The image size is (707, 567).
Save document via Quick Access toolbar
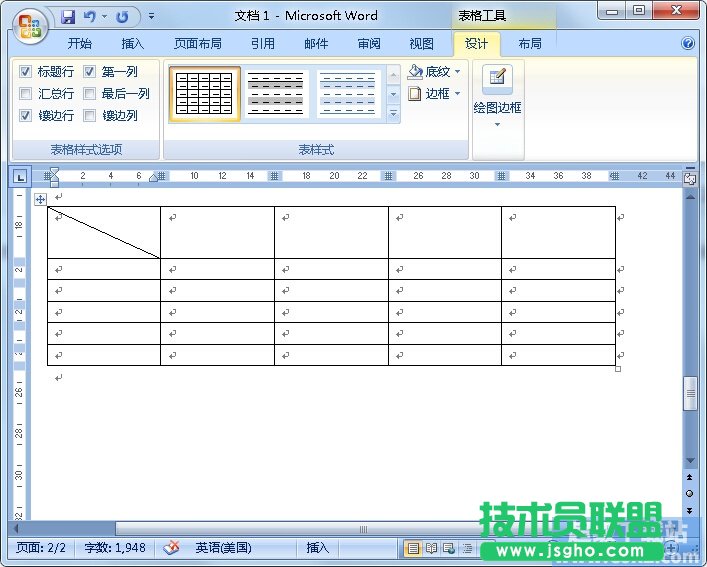click(68, 17)
